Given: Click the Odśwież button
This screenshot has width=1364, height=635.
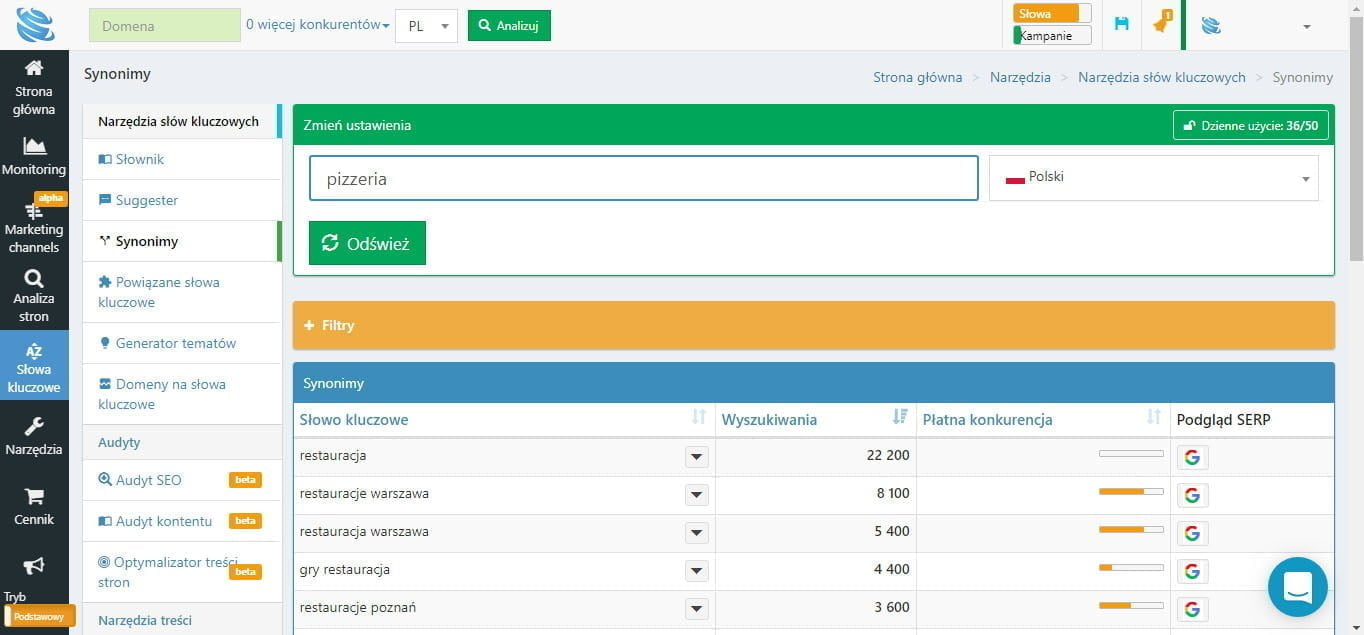Looking at the screenshot, I should [367, 243].
